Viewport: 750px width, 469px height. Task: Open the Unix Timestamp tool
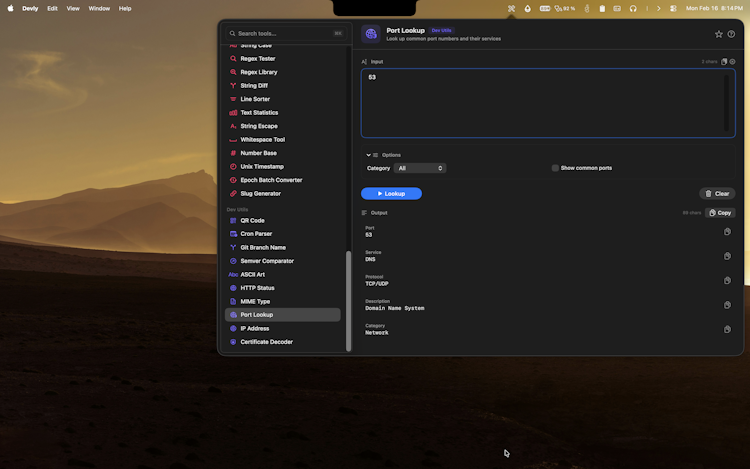[x=282, y=166]
